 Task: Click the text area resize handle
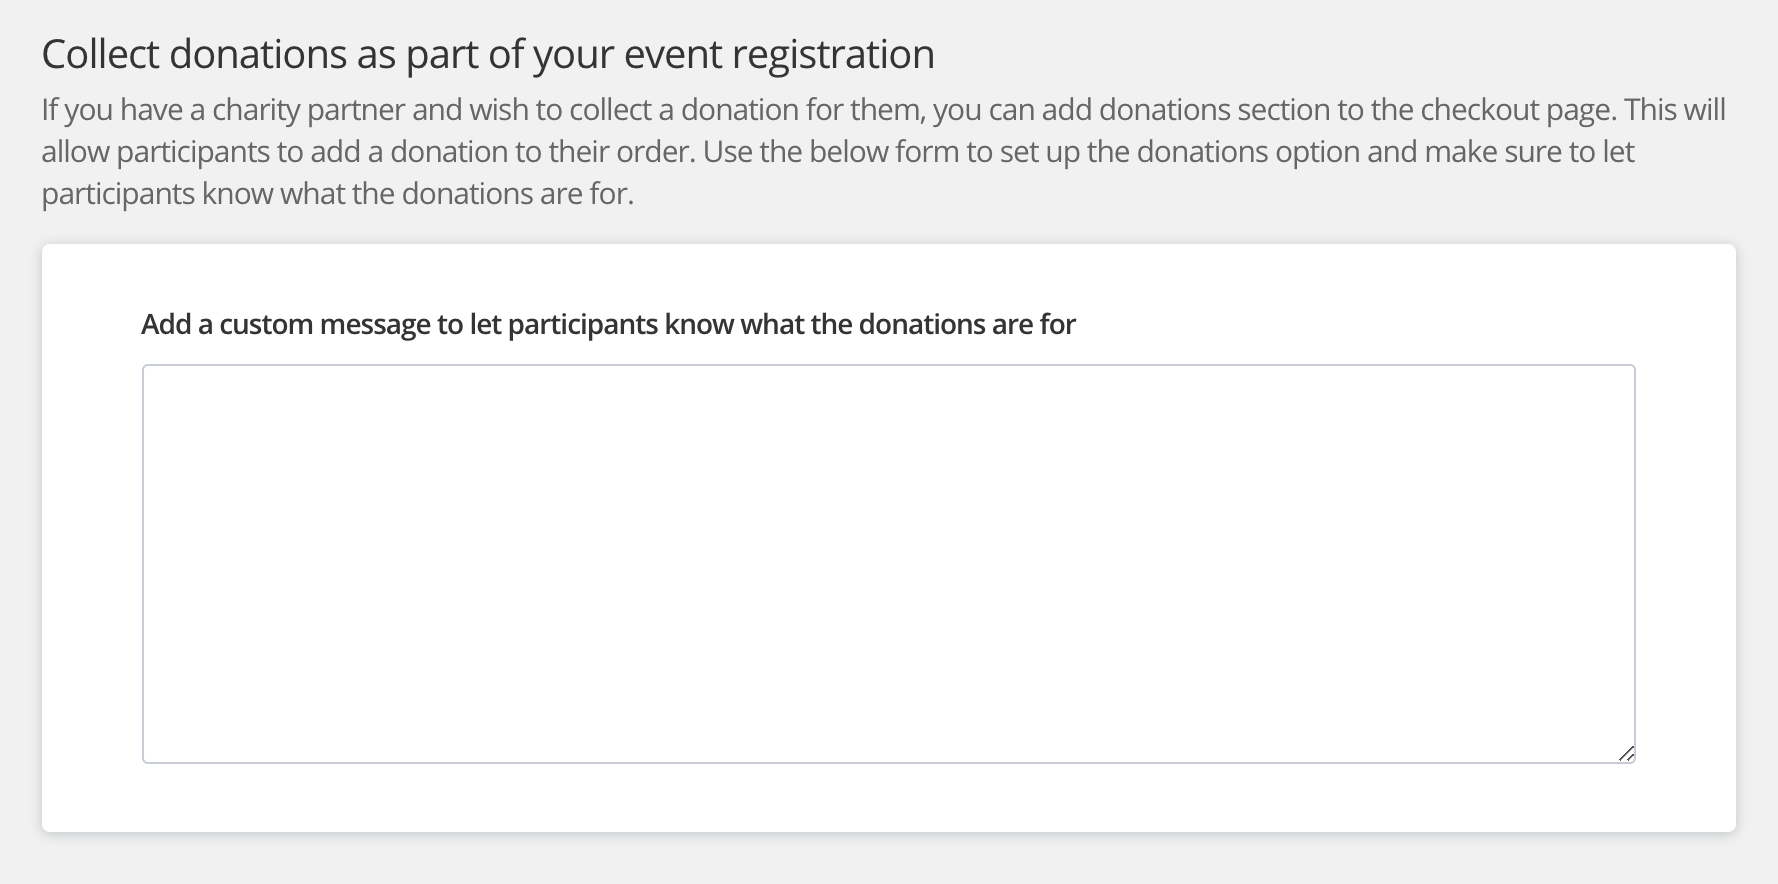[1626, 754]
